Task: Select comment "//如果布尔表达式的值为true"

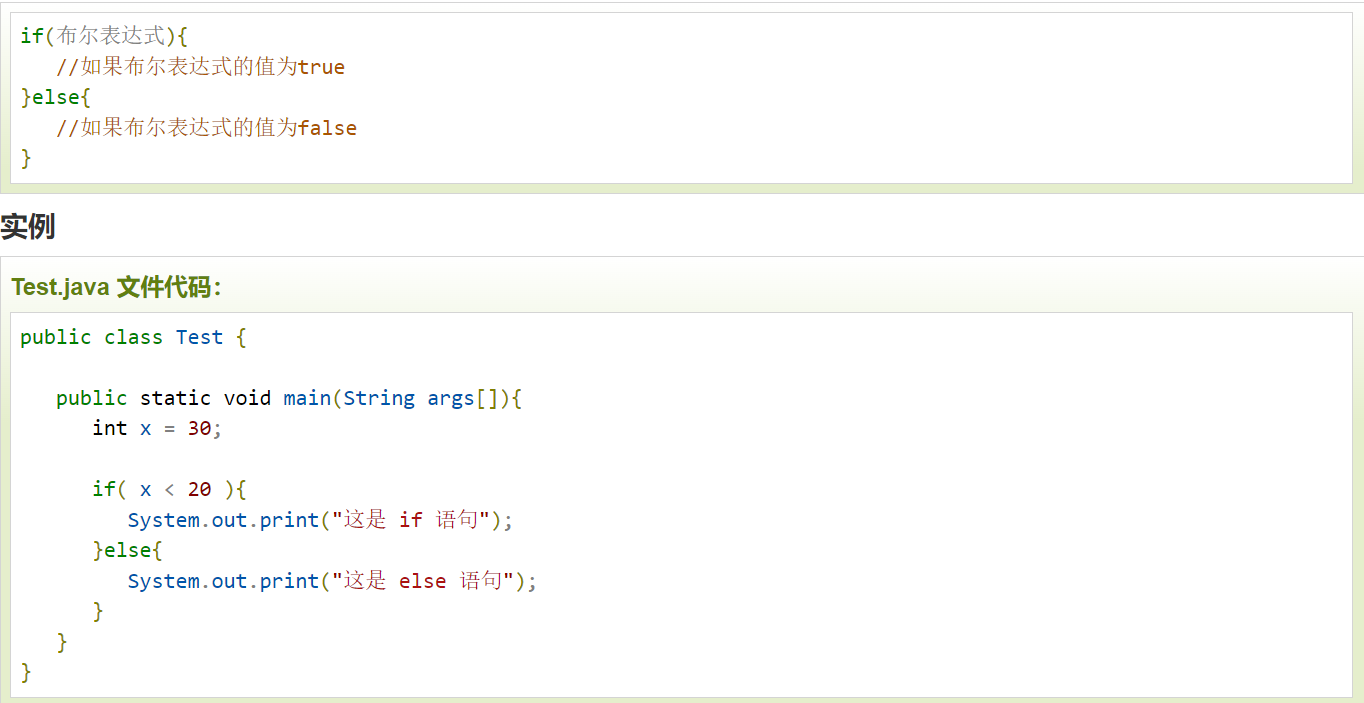Action: coord(200,67)
